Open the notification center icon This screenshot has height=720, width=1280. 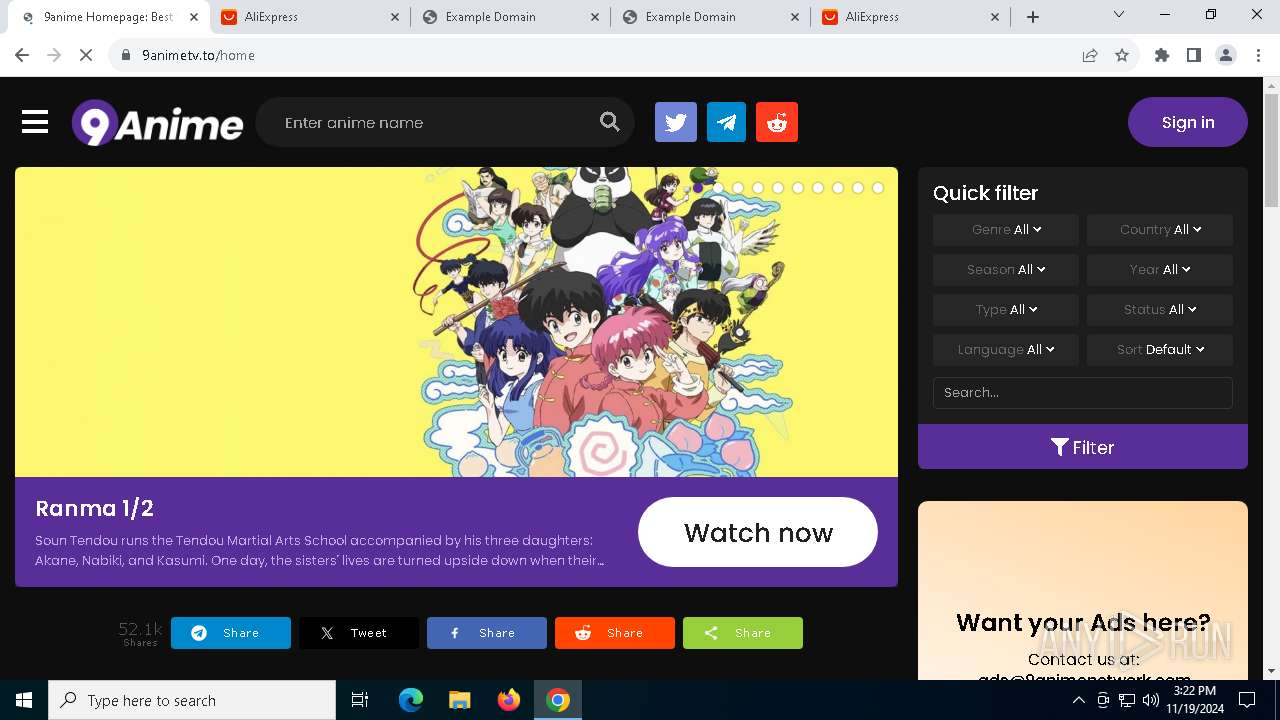pyautogui.click(x=1247, y=700)
